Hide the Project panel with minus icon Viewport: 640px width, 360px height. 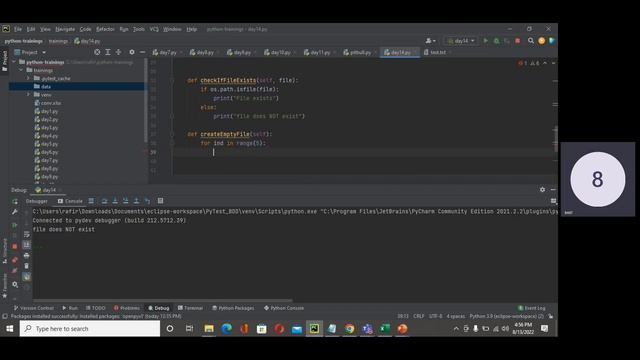142,52
